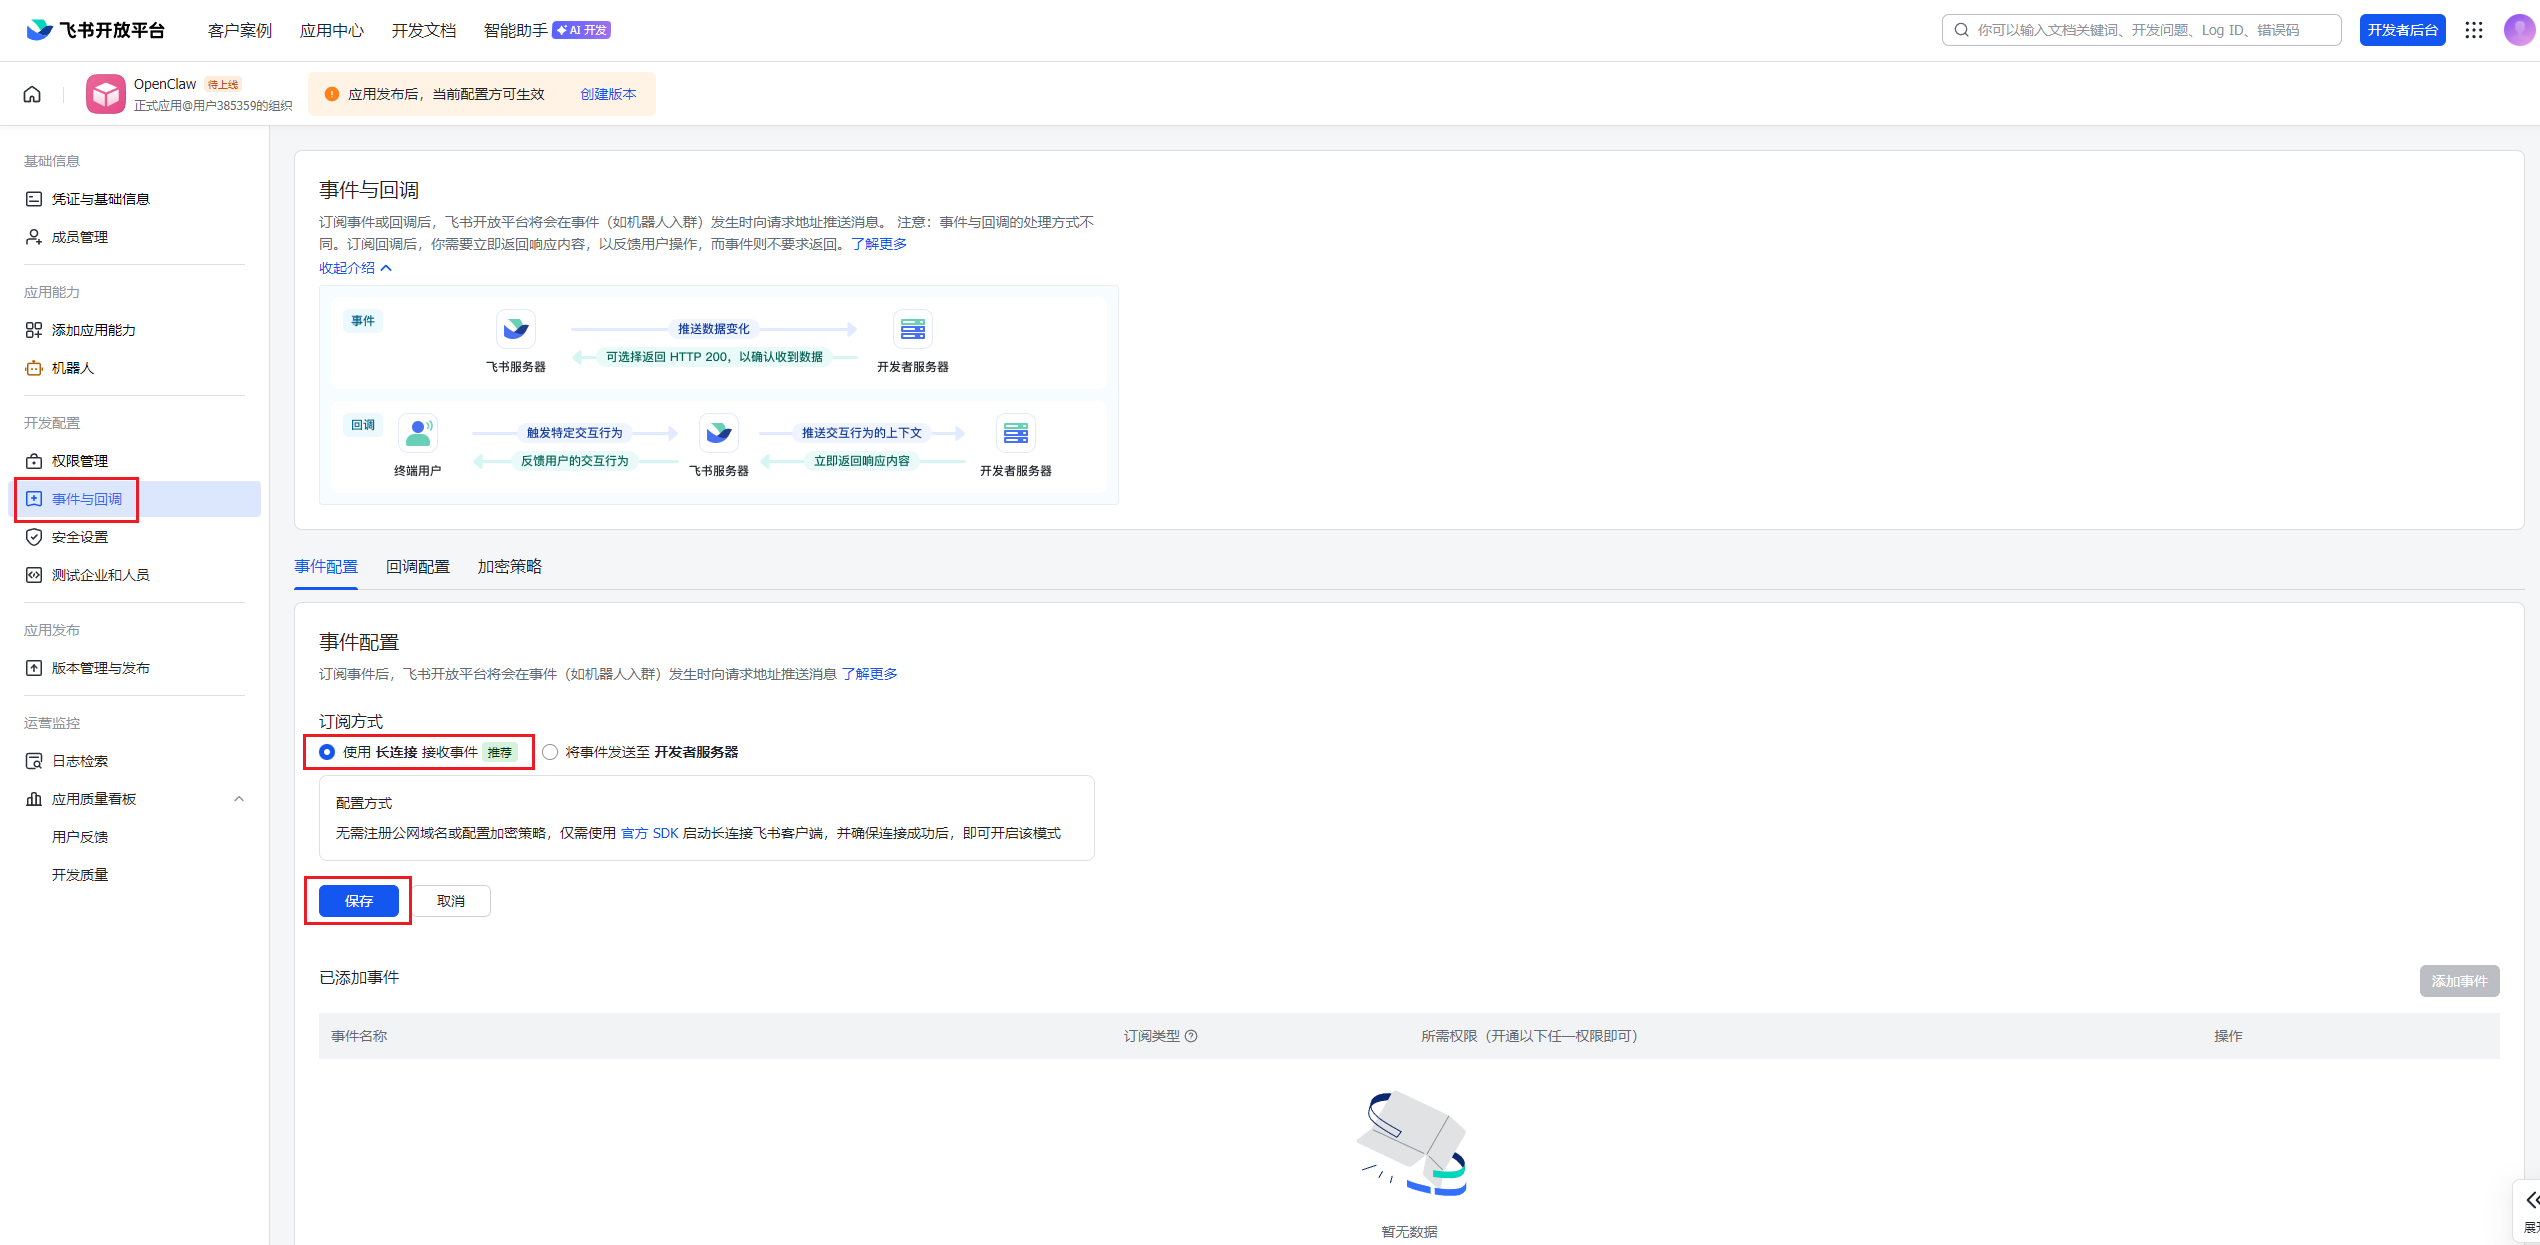
Task: Open 安全设置 sidebar item
Action: [79, 537]
